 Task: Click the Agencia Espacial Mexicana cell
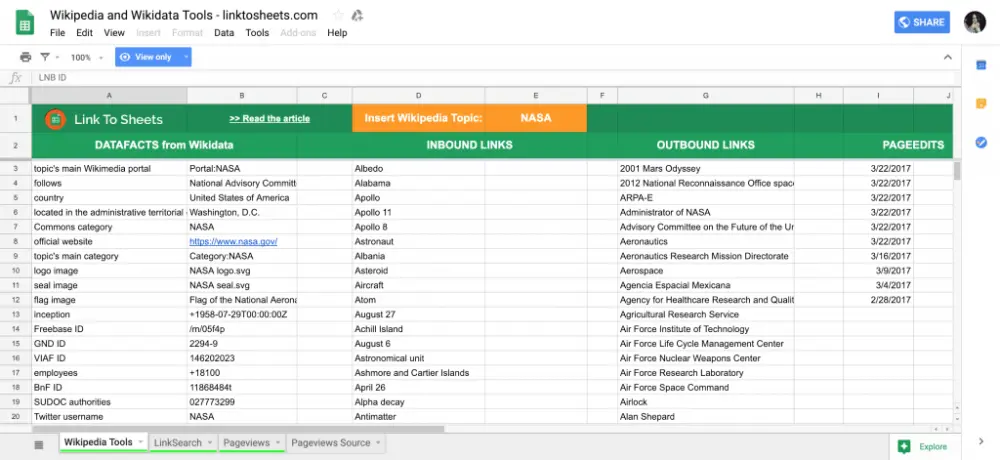[705, 285]
